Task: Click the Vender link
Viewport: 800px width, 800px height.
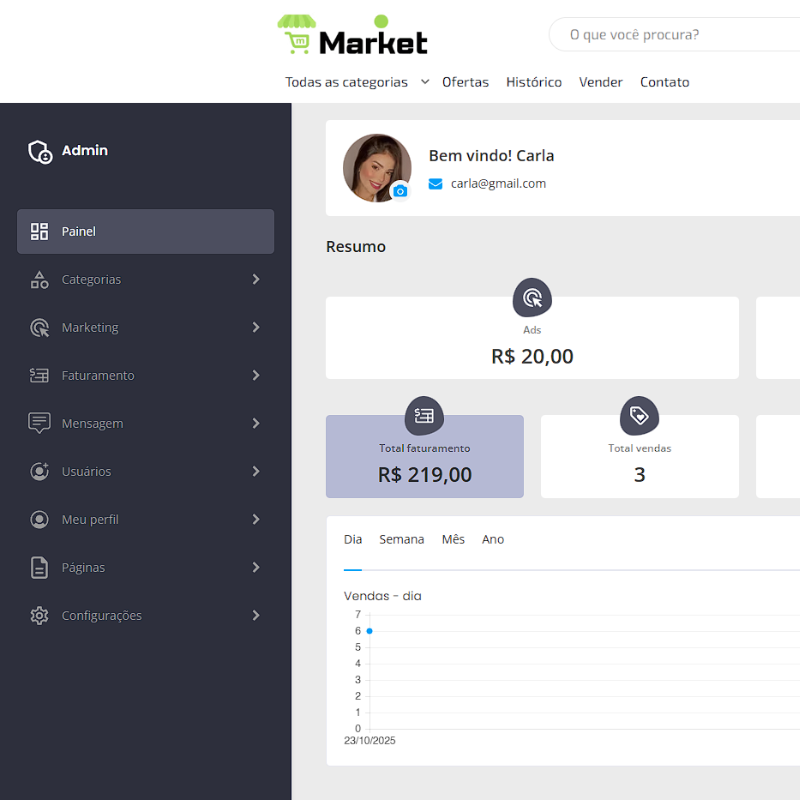Action: pyautogui.click(x=600, y=82)
